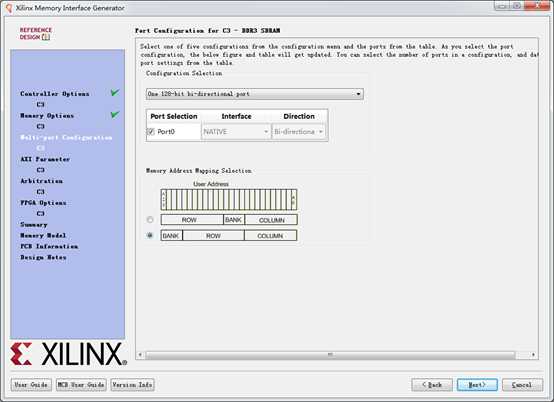This screenshot has height=402, width=554.
Task: Click the scrollbar left arrow
Action: click(x=140, y=354)
